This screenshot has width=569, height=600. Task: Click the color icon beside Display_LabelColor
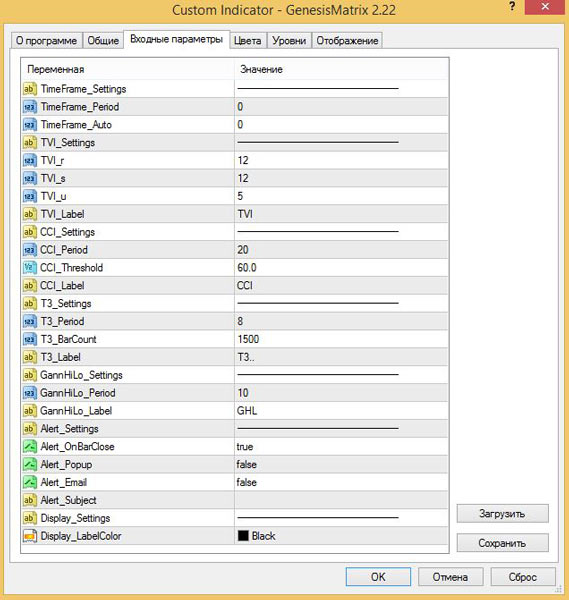[29, 536]
